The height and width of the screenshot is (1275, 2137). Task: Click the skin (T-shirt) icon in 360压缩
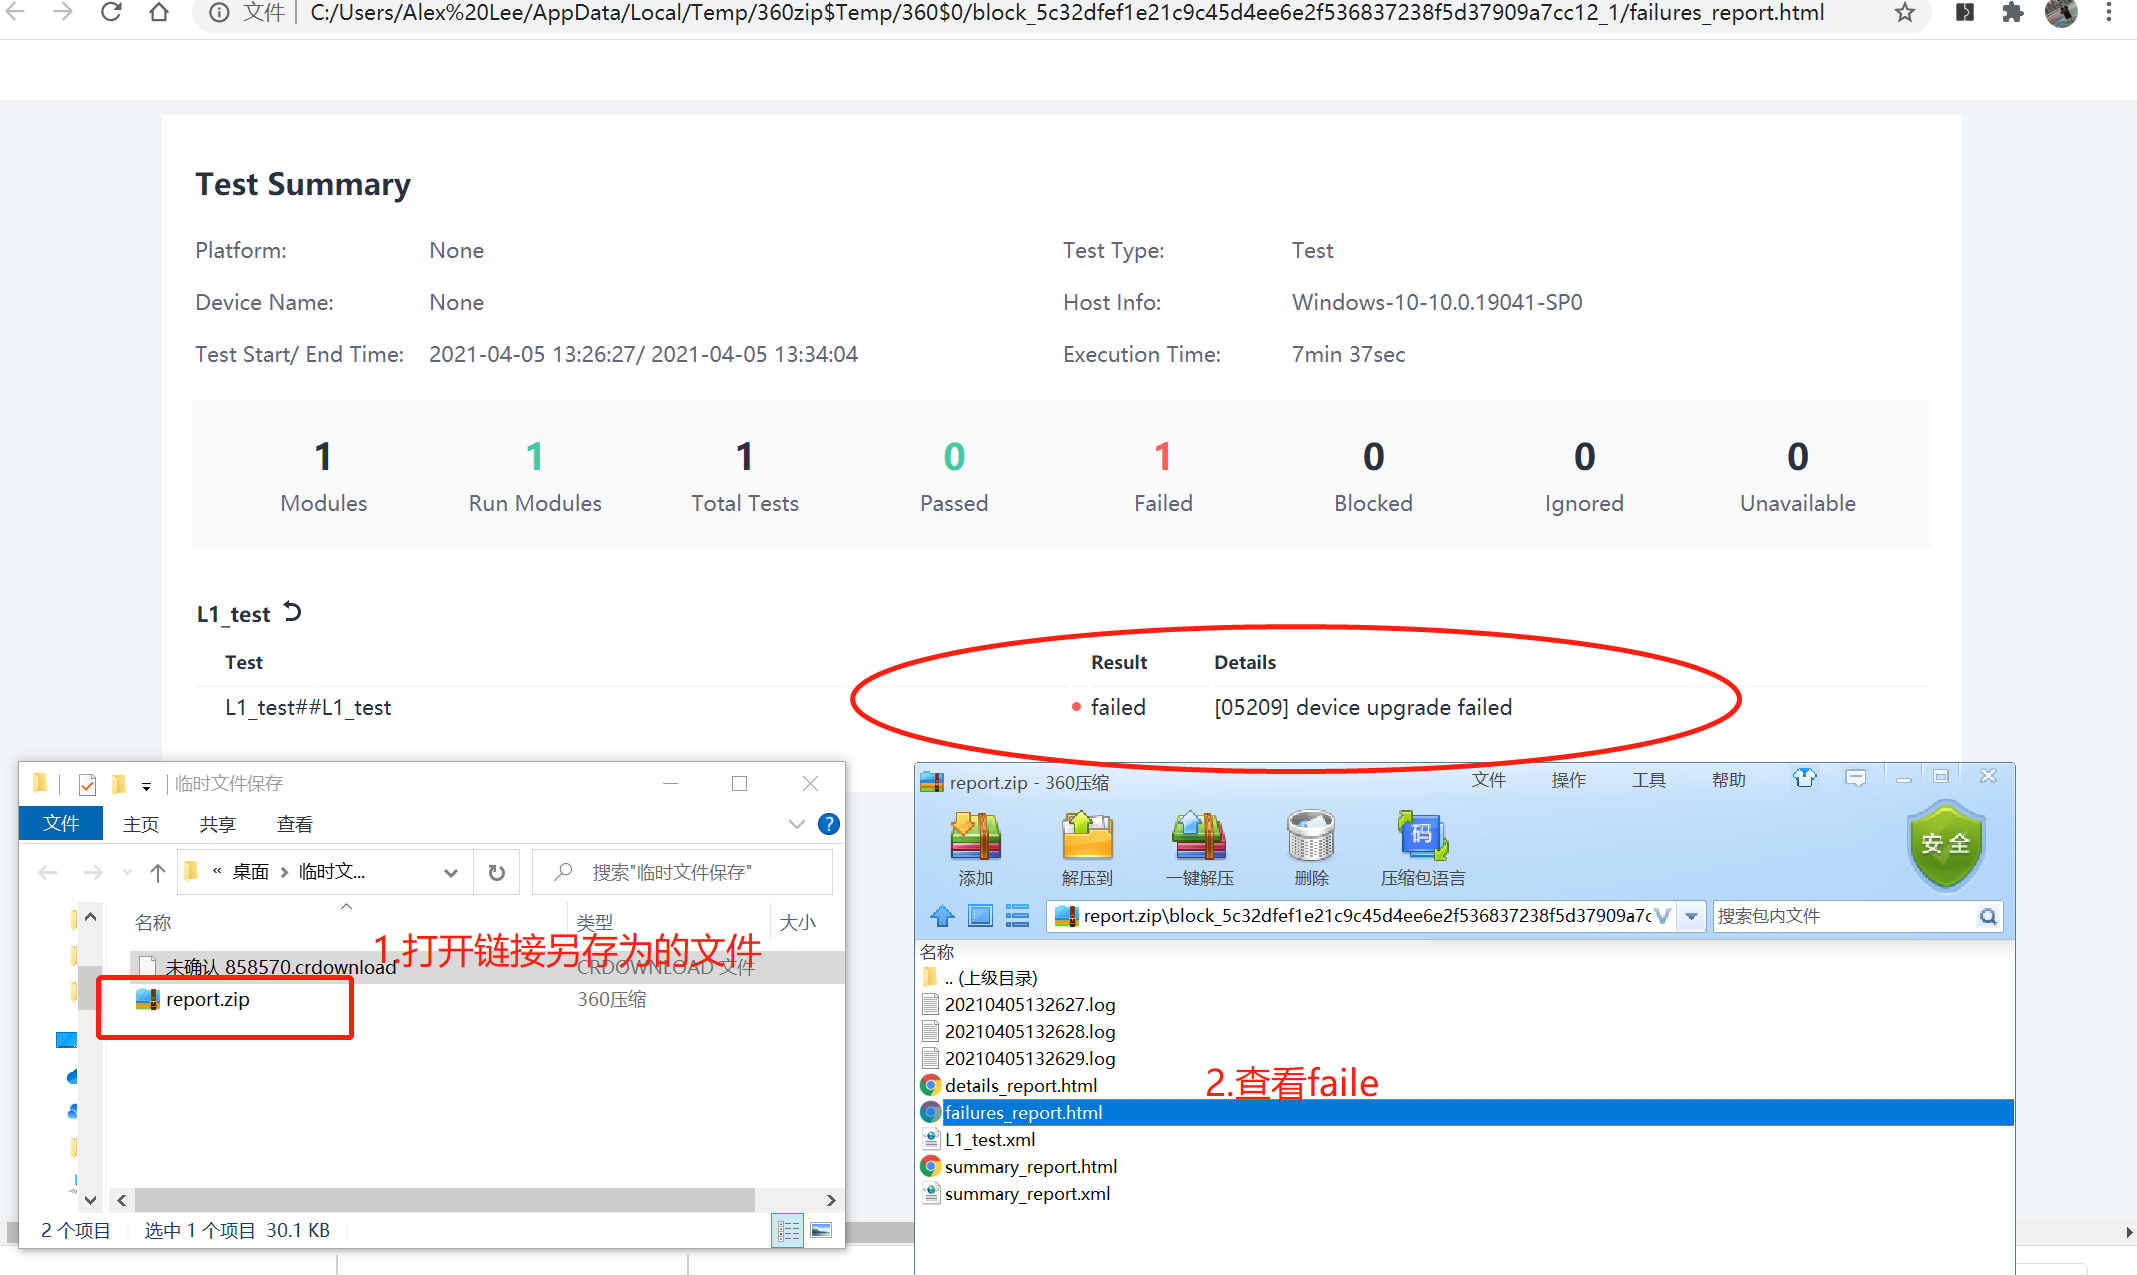pos(1804,778)
